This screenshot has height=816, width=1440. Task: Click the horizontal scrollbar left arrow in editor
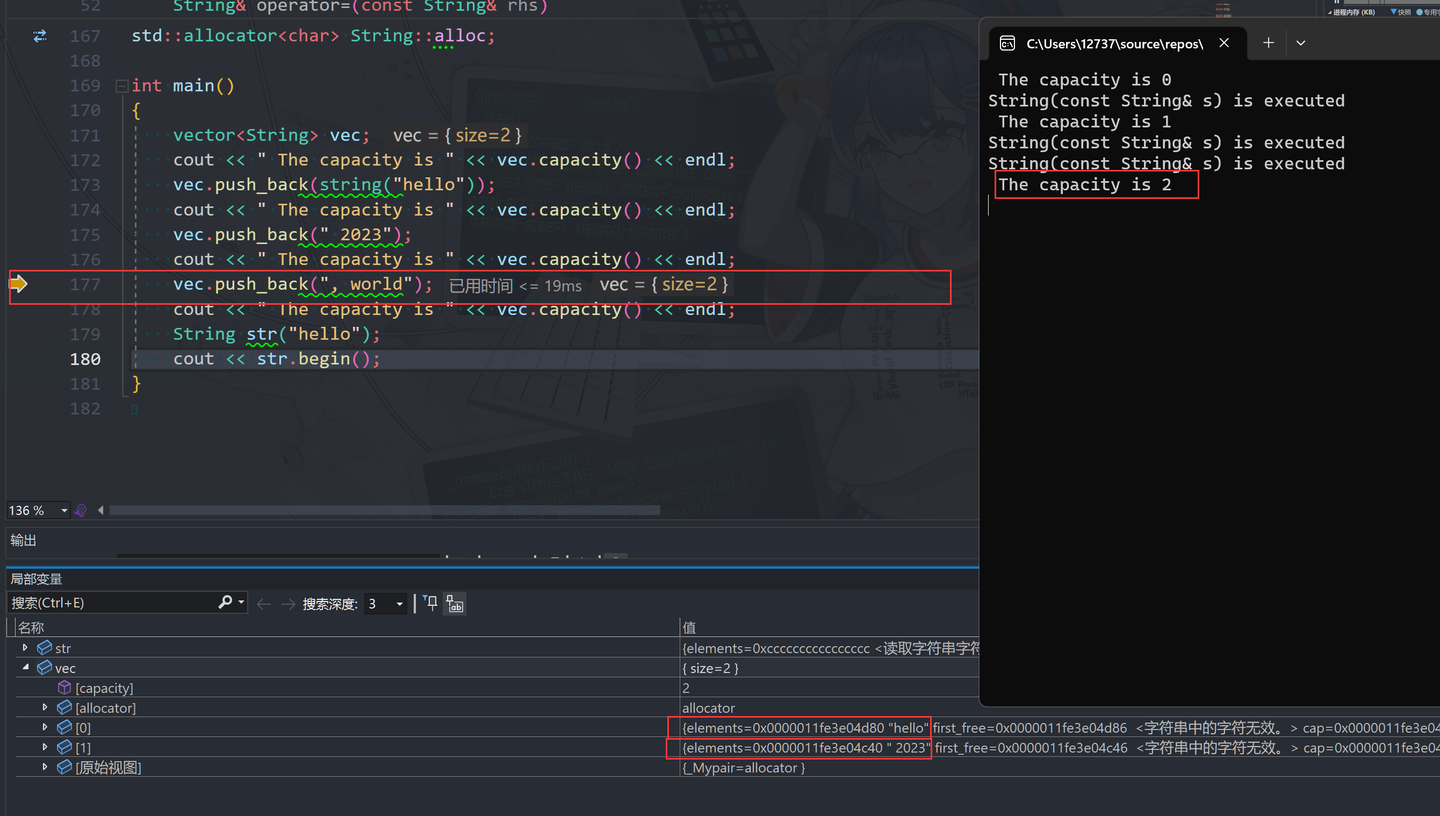point(100,510)
